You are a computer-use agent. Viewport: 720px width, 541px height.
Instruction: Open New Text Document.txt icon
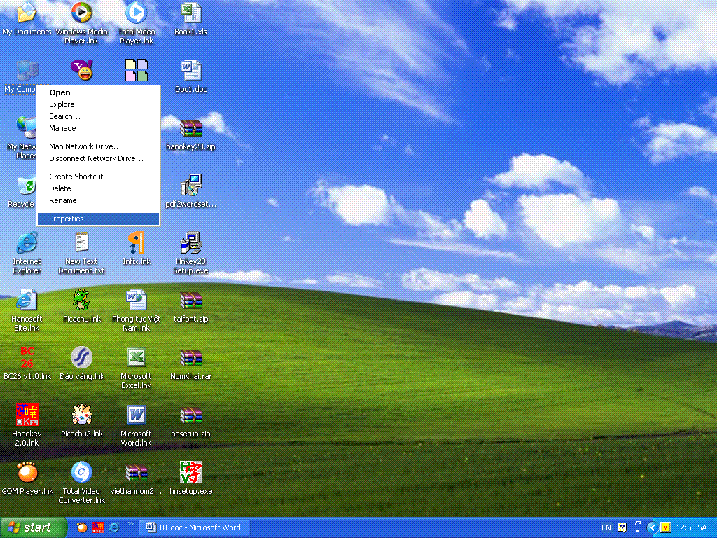coord(81,242)
